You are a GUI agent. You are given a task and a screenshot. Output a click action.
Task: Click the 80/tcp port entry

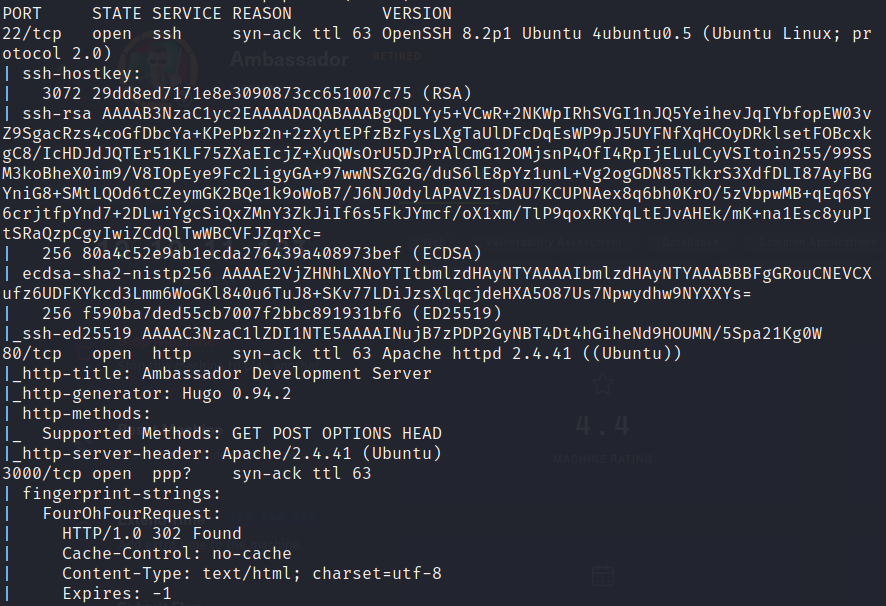click(32, 354)
